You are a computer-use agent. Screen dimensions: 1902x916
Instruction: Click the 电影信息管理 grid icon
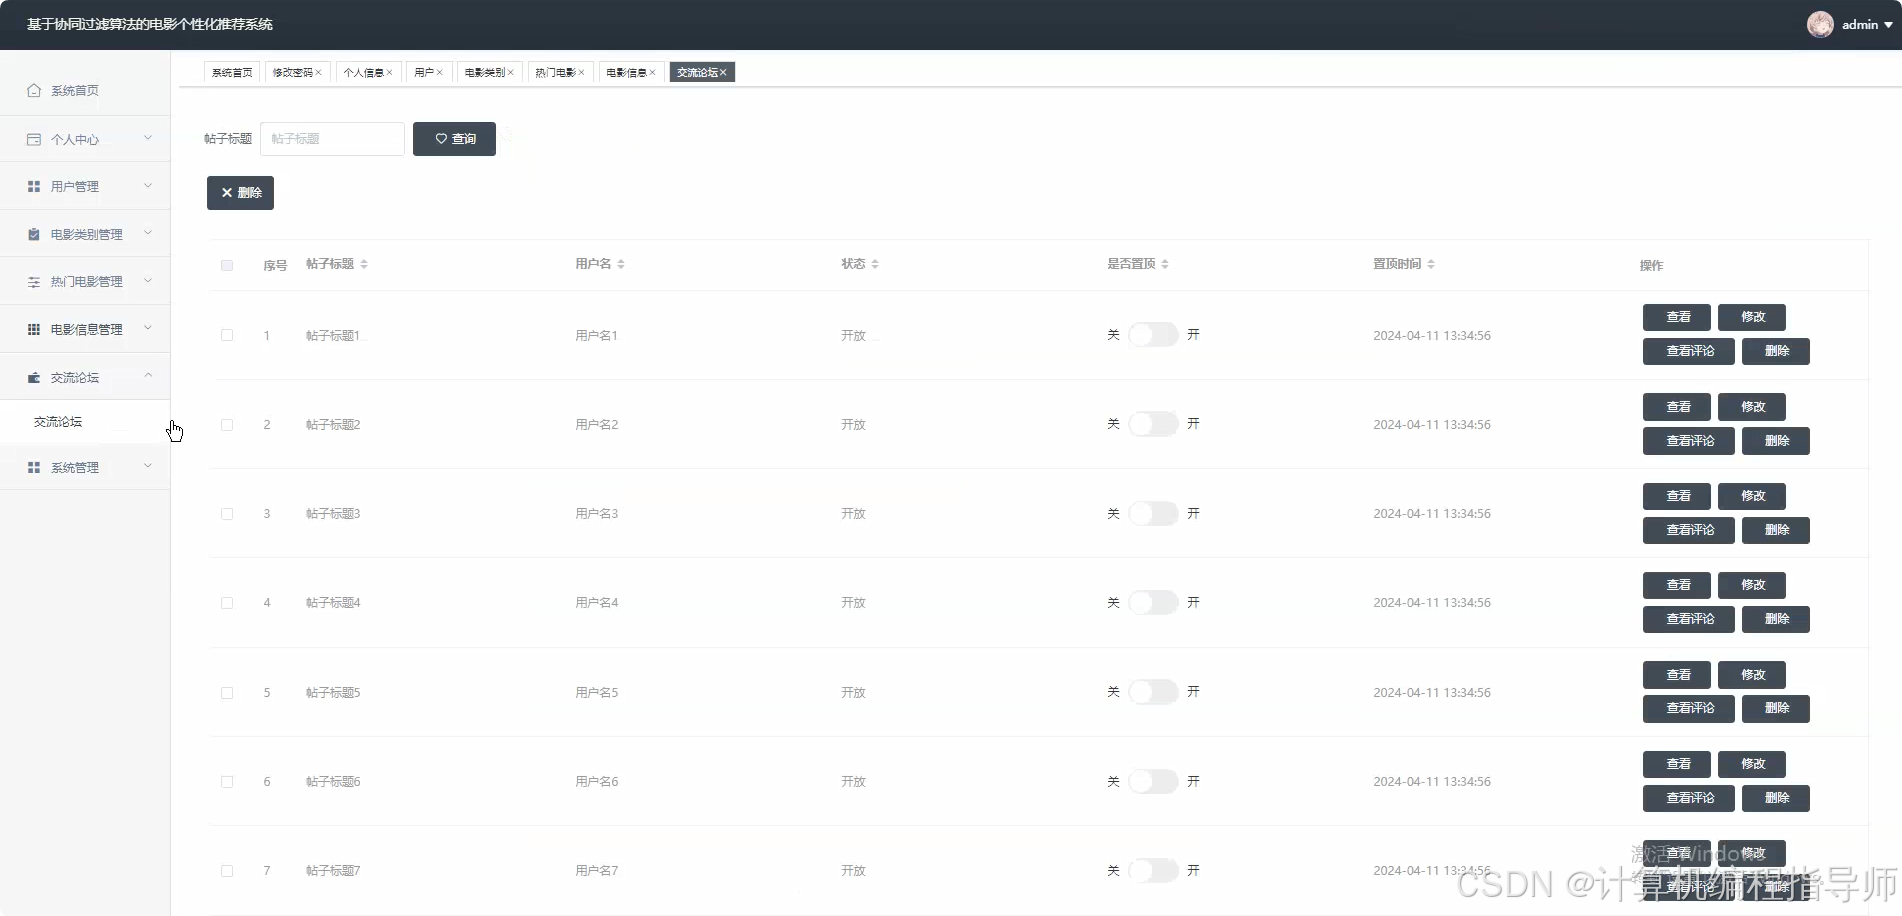(x=34, y=329)
